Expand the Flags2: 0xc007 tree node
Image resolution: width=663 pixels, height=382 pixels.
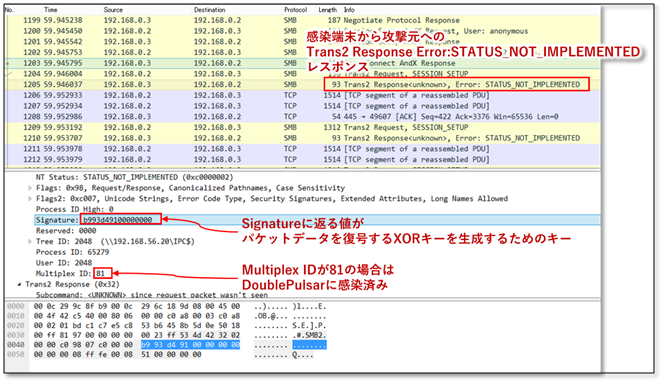pyautogui.click(x=30, y=198)
